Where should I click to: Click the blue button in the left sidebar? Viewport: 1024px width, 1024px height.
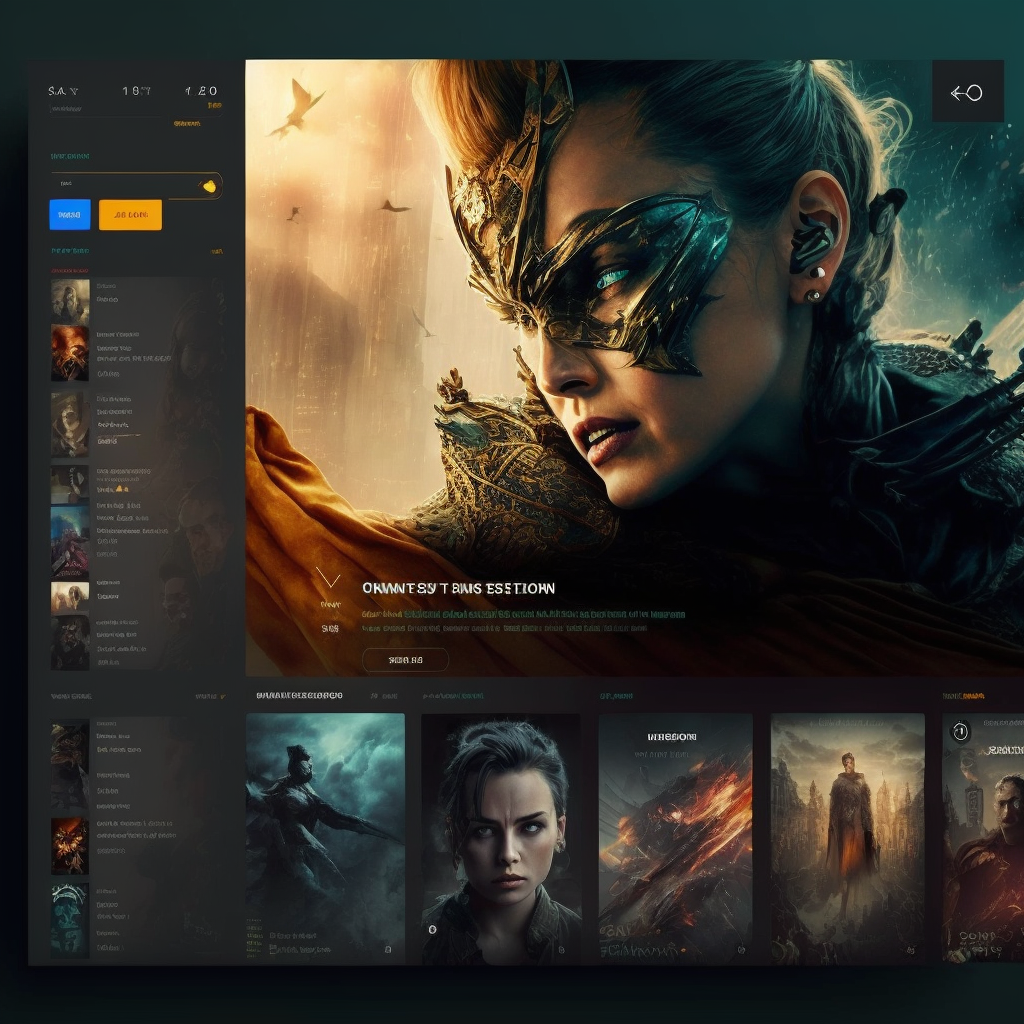70,214
